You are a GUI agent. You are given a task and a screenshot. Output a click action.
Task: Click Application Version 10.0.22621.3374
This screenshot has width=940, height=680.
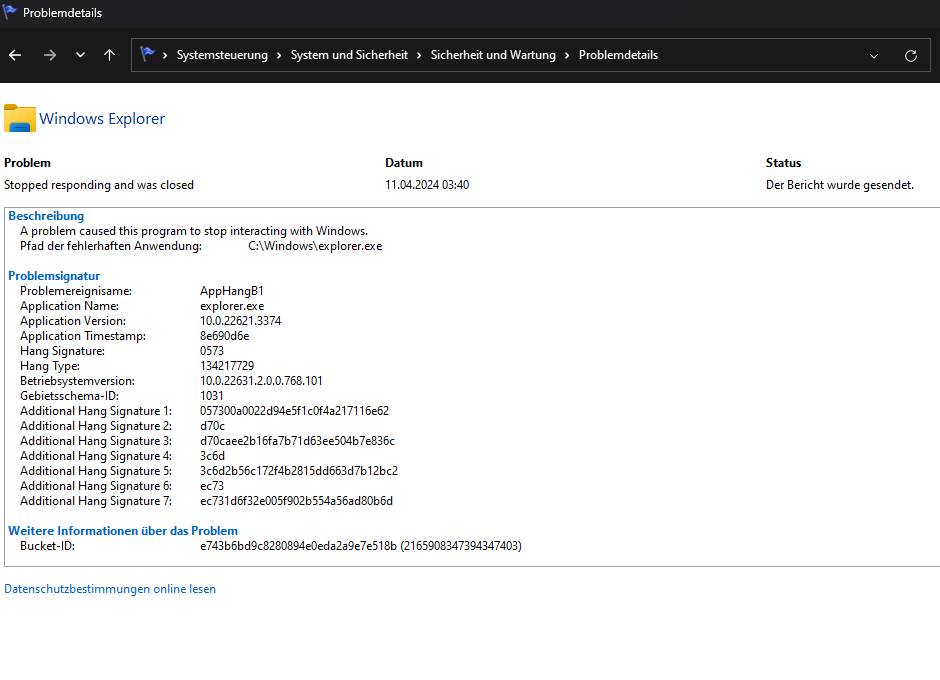[x=240, y=321]
